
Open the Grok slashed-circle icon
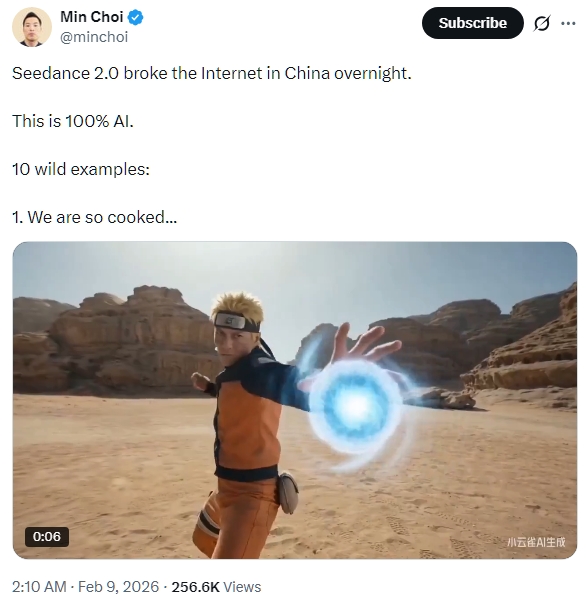click(542, 23)
